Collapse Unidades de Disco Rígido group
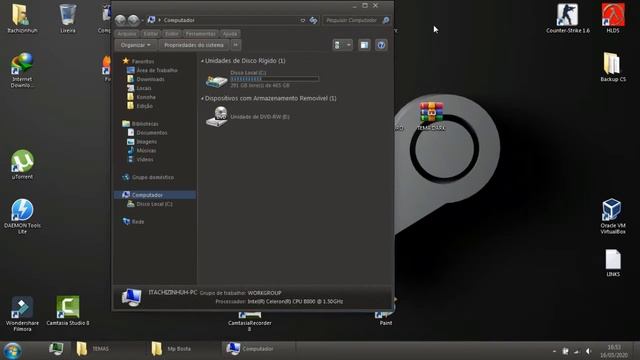Screen dimensions: 640x360 tap(202, 61)
